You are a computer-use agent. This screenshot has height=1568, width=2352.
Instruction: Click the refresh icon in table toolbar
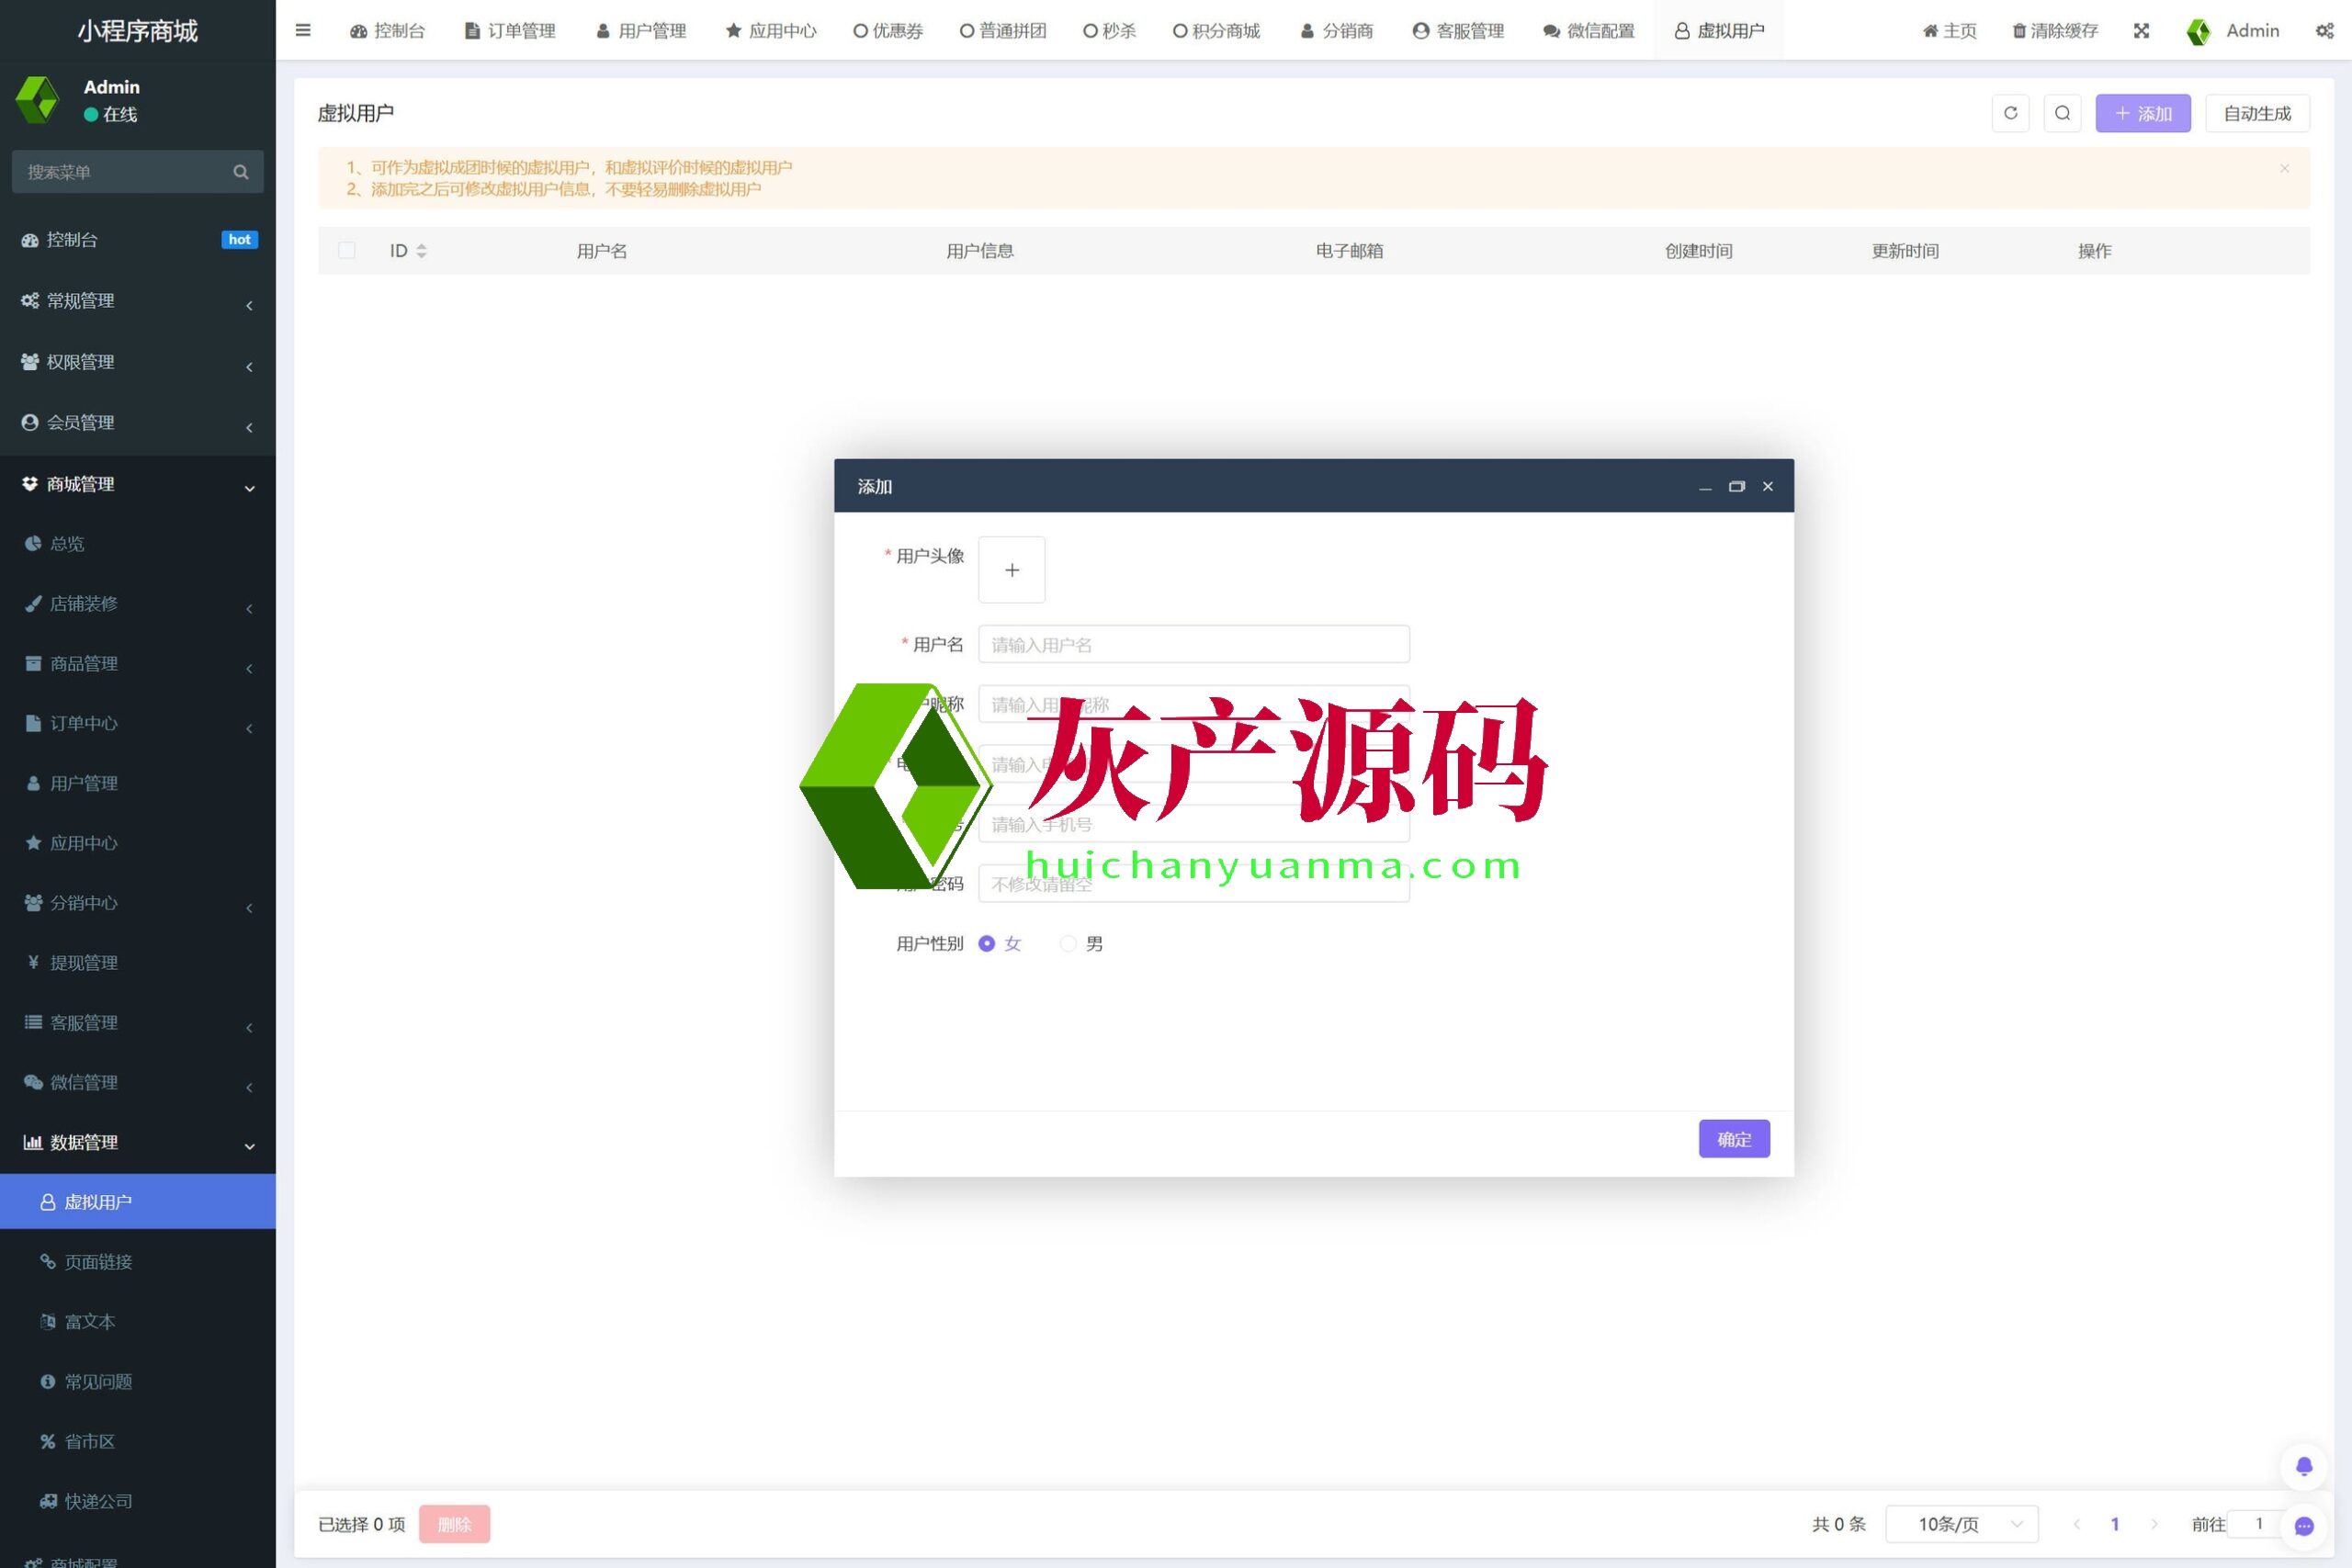pos(2010,113)
